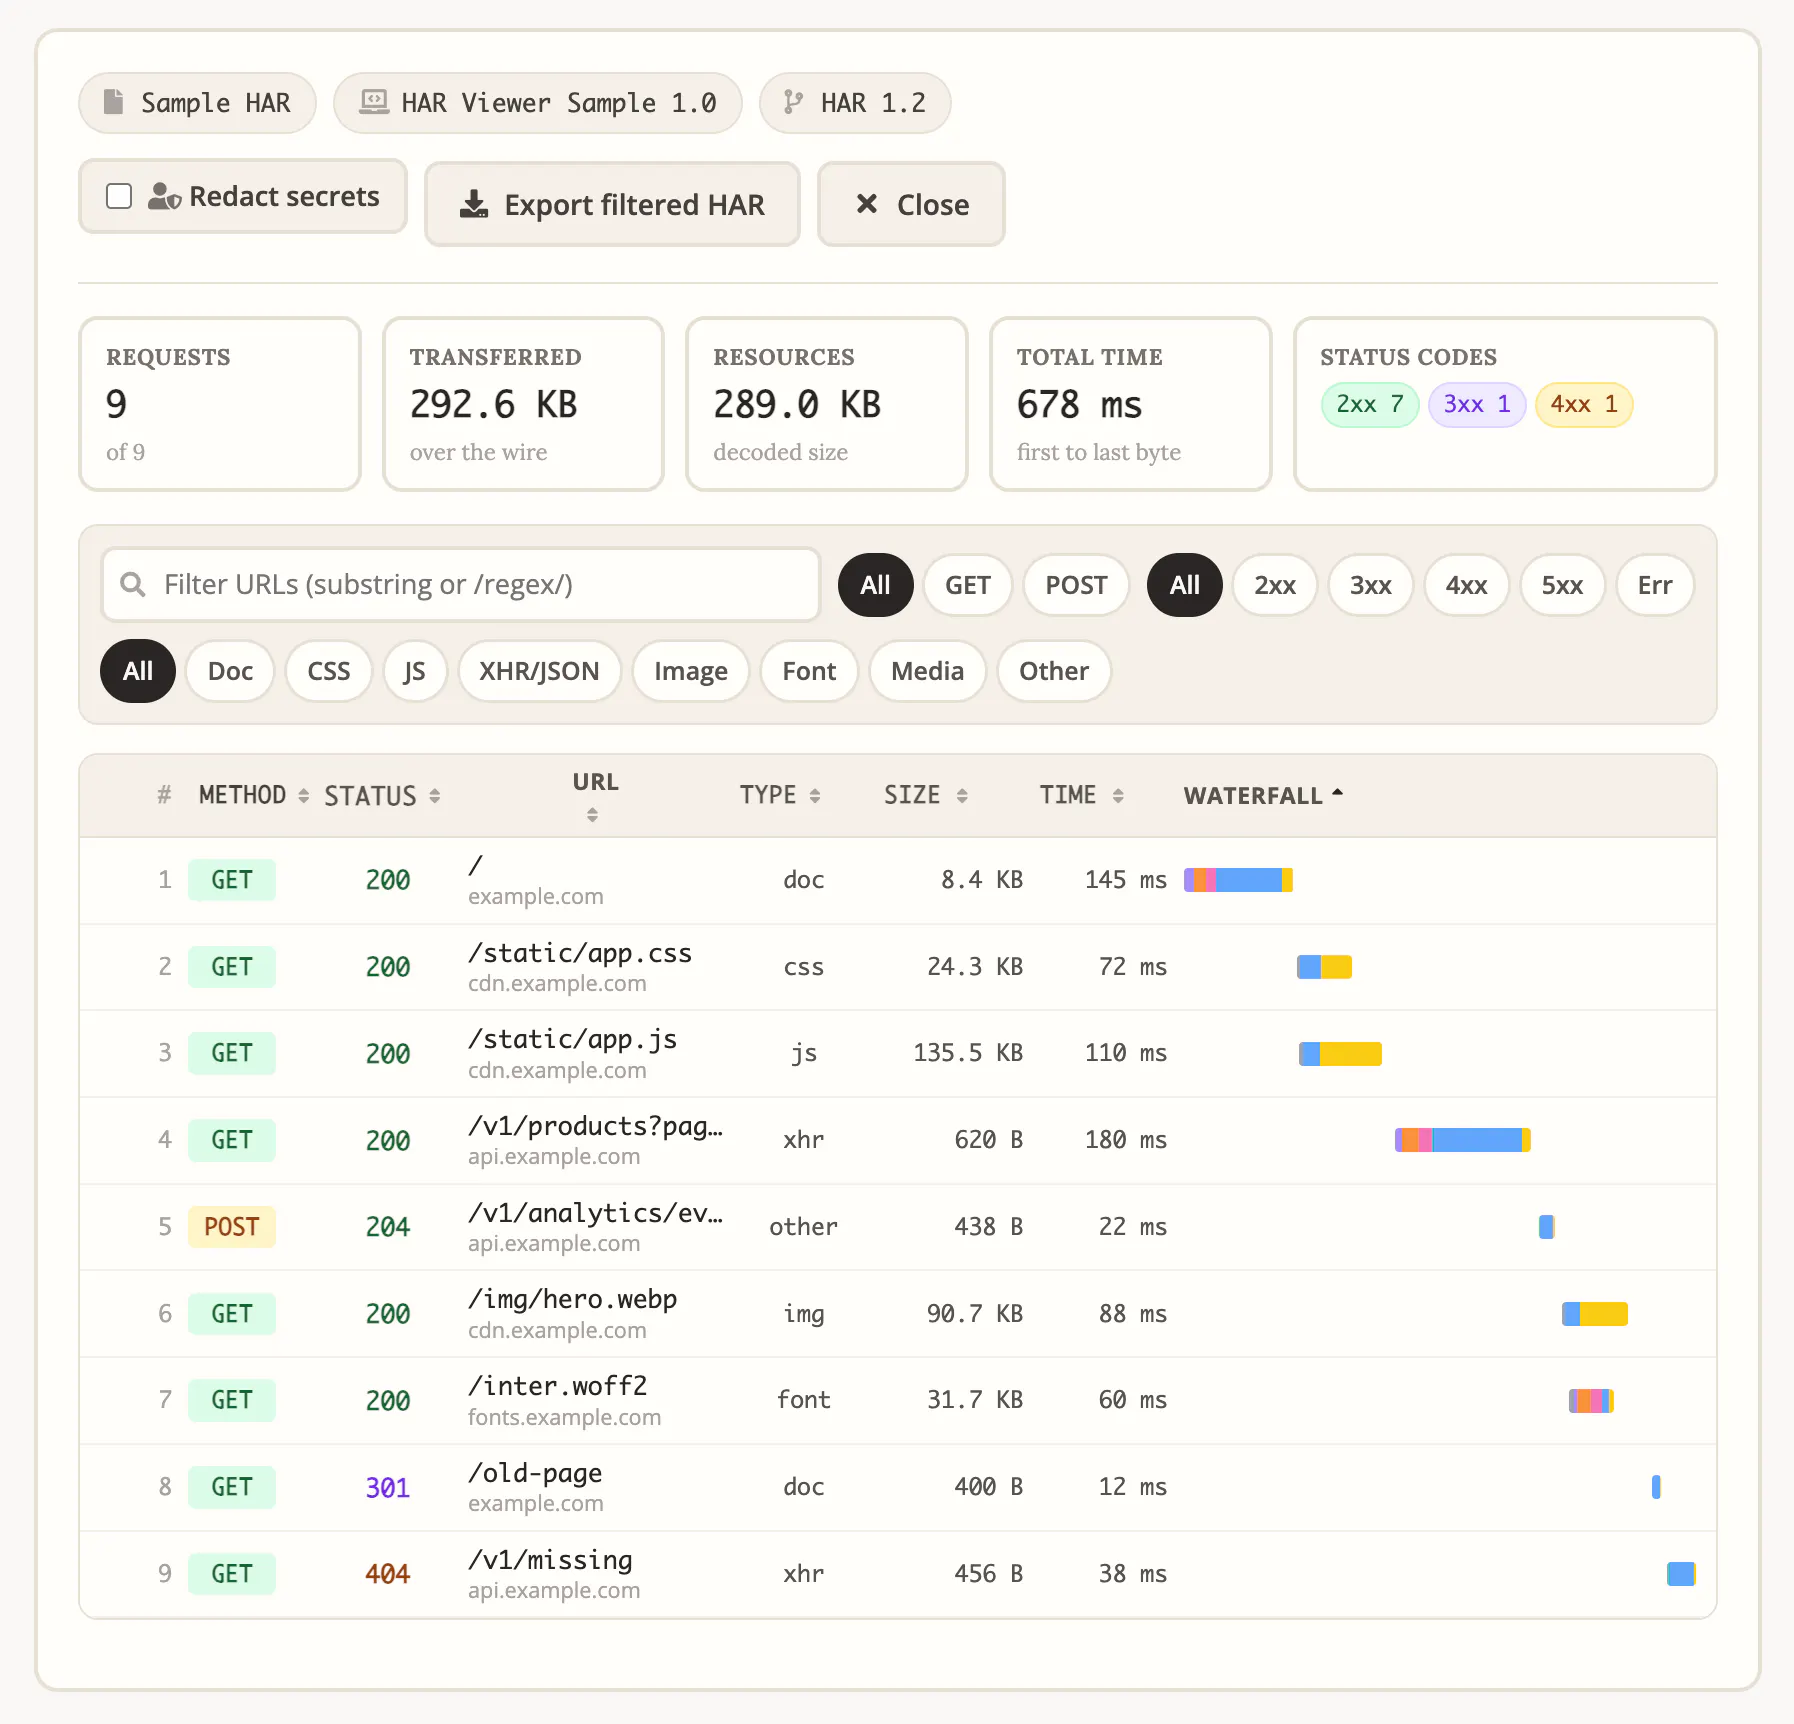The width and height of the screenshot is (1794, 1724).
Task: Filter by 3xx status pill
Action: pyautogui.click(x=1370, y=585)
